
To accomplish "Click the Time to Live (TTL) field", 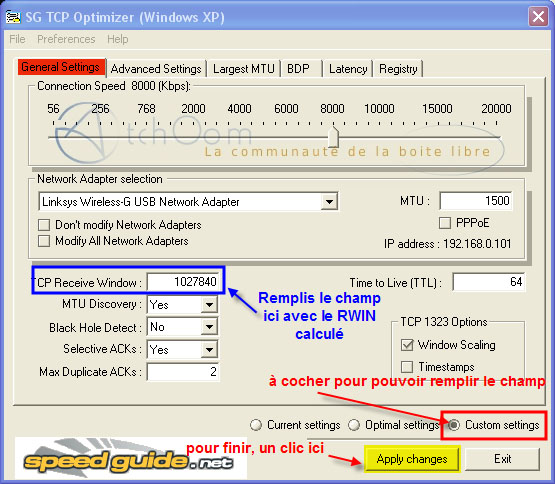I will point(488,282).
